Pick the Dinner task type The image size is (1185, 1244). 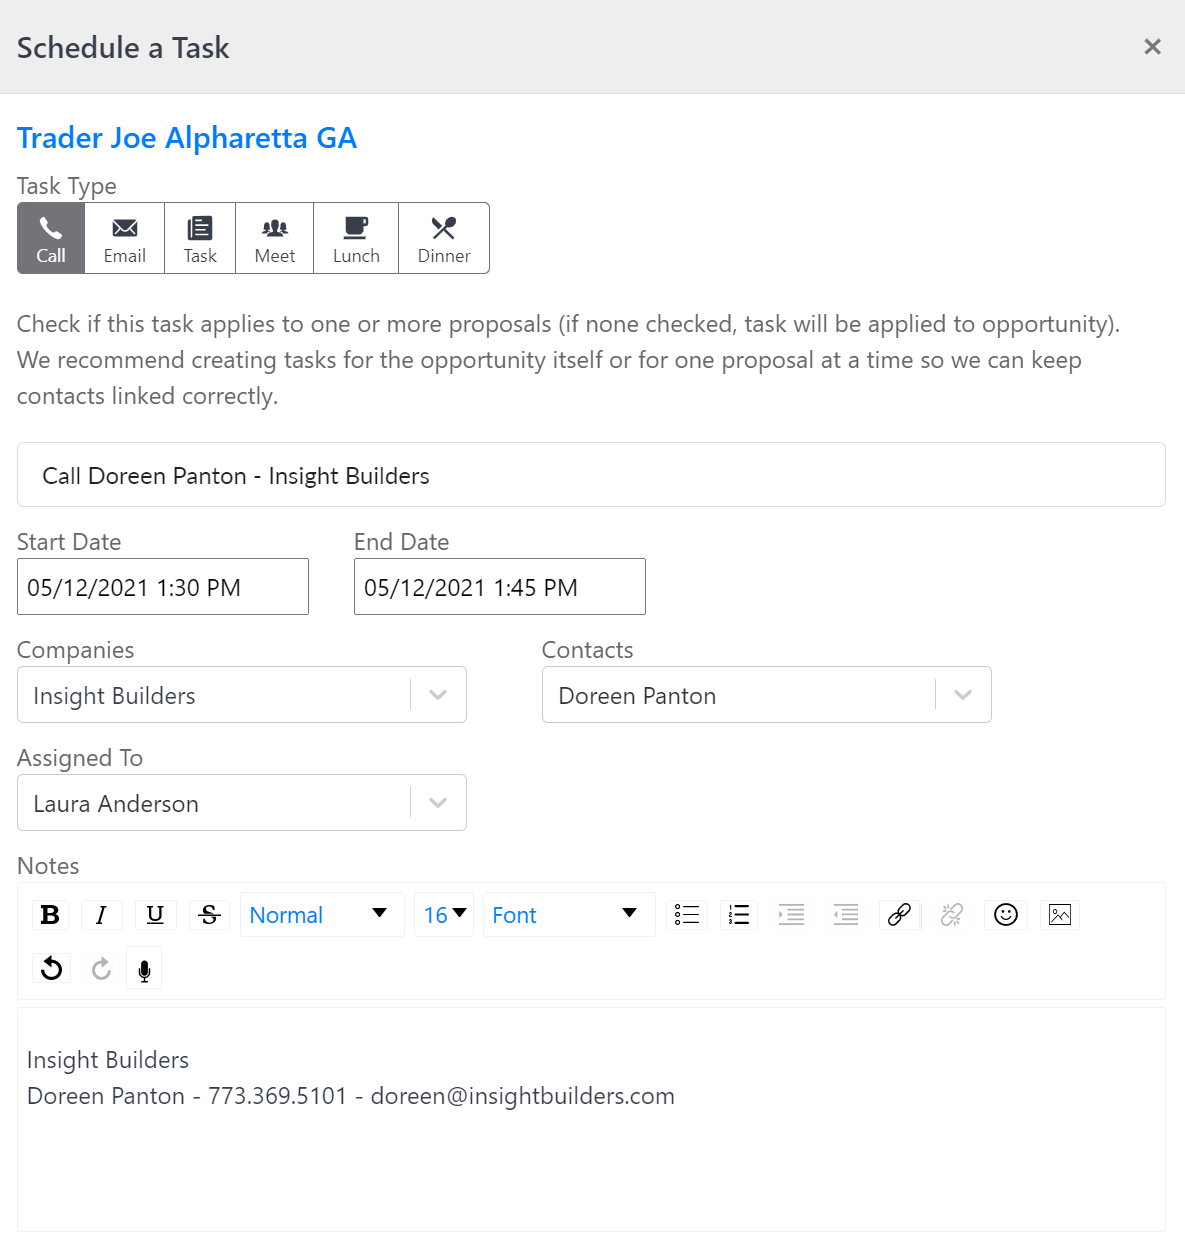444,238
